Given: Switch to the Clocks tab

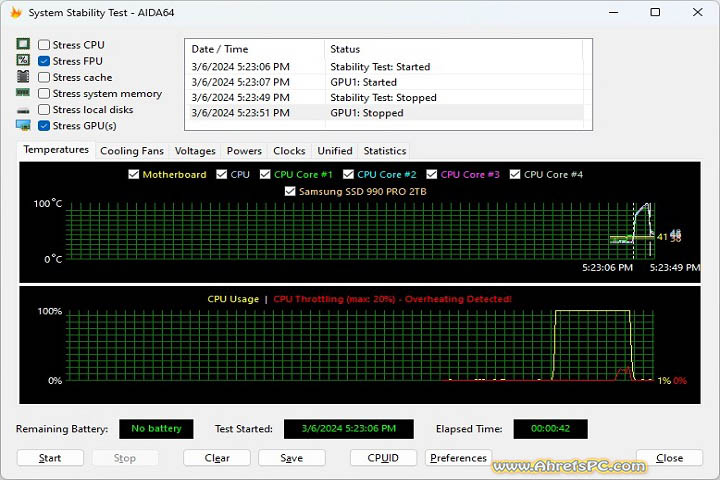Looking at the screenshot, I should point(289,151).
